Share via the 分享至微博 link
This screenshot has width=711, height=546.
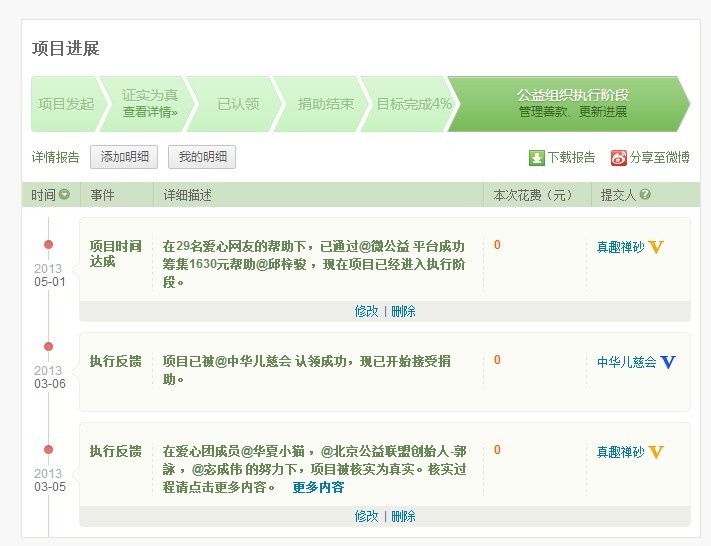click(659, 157)
